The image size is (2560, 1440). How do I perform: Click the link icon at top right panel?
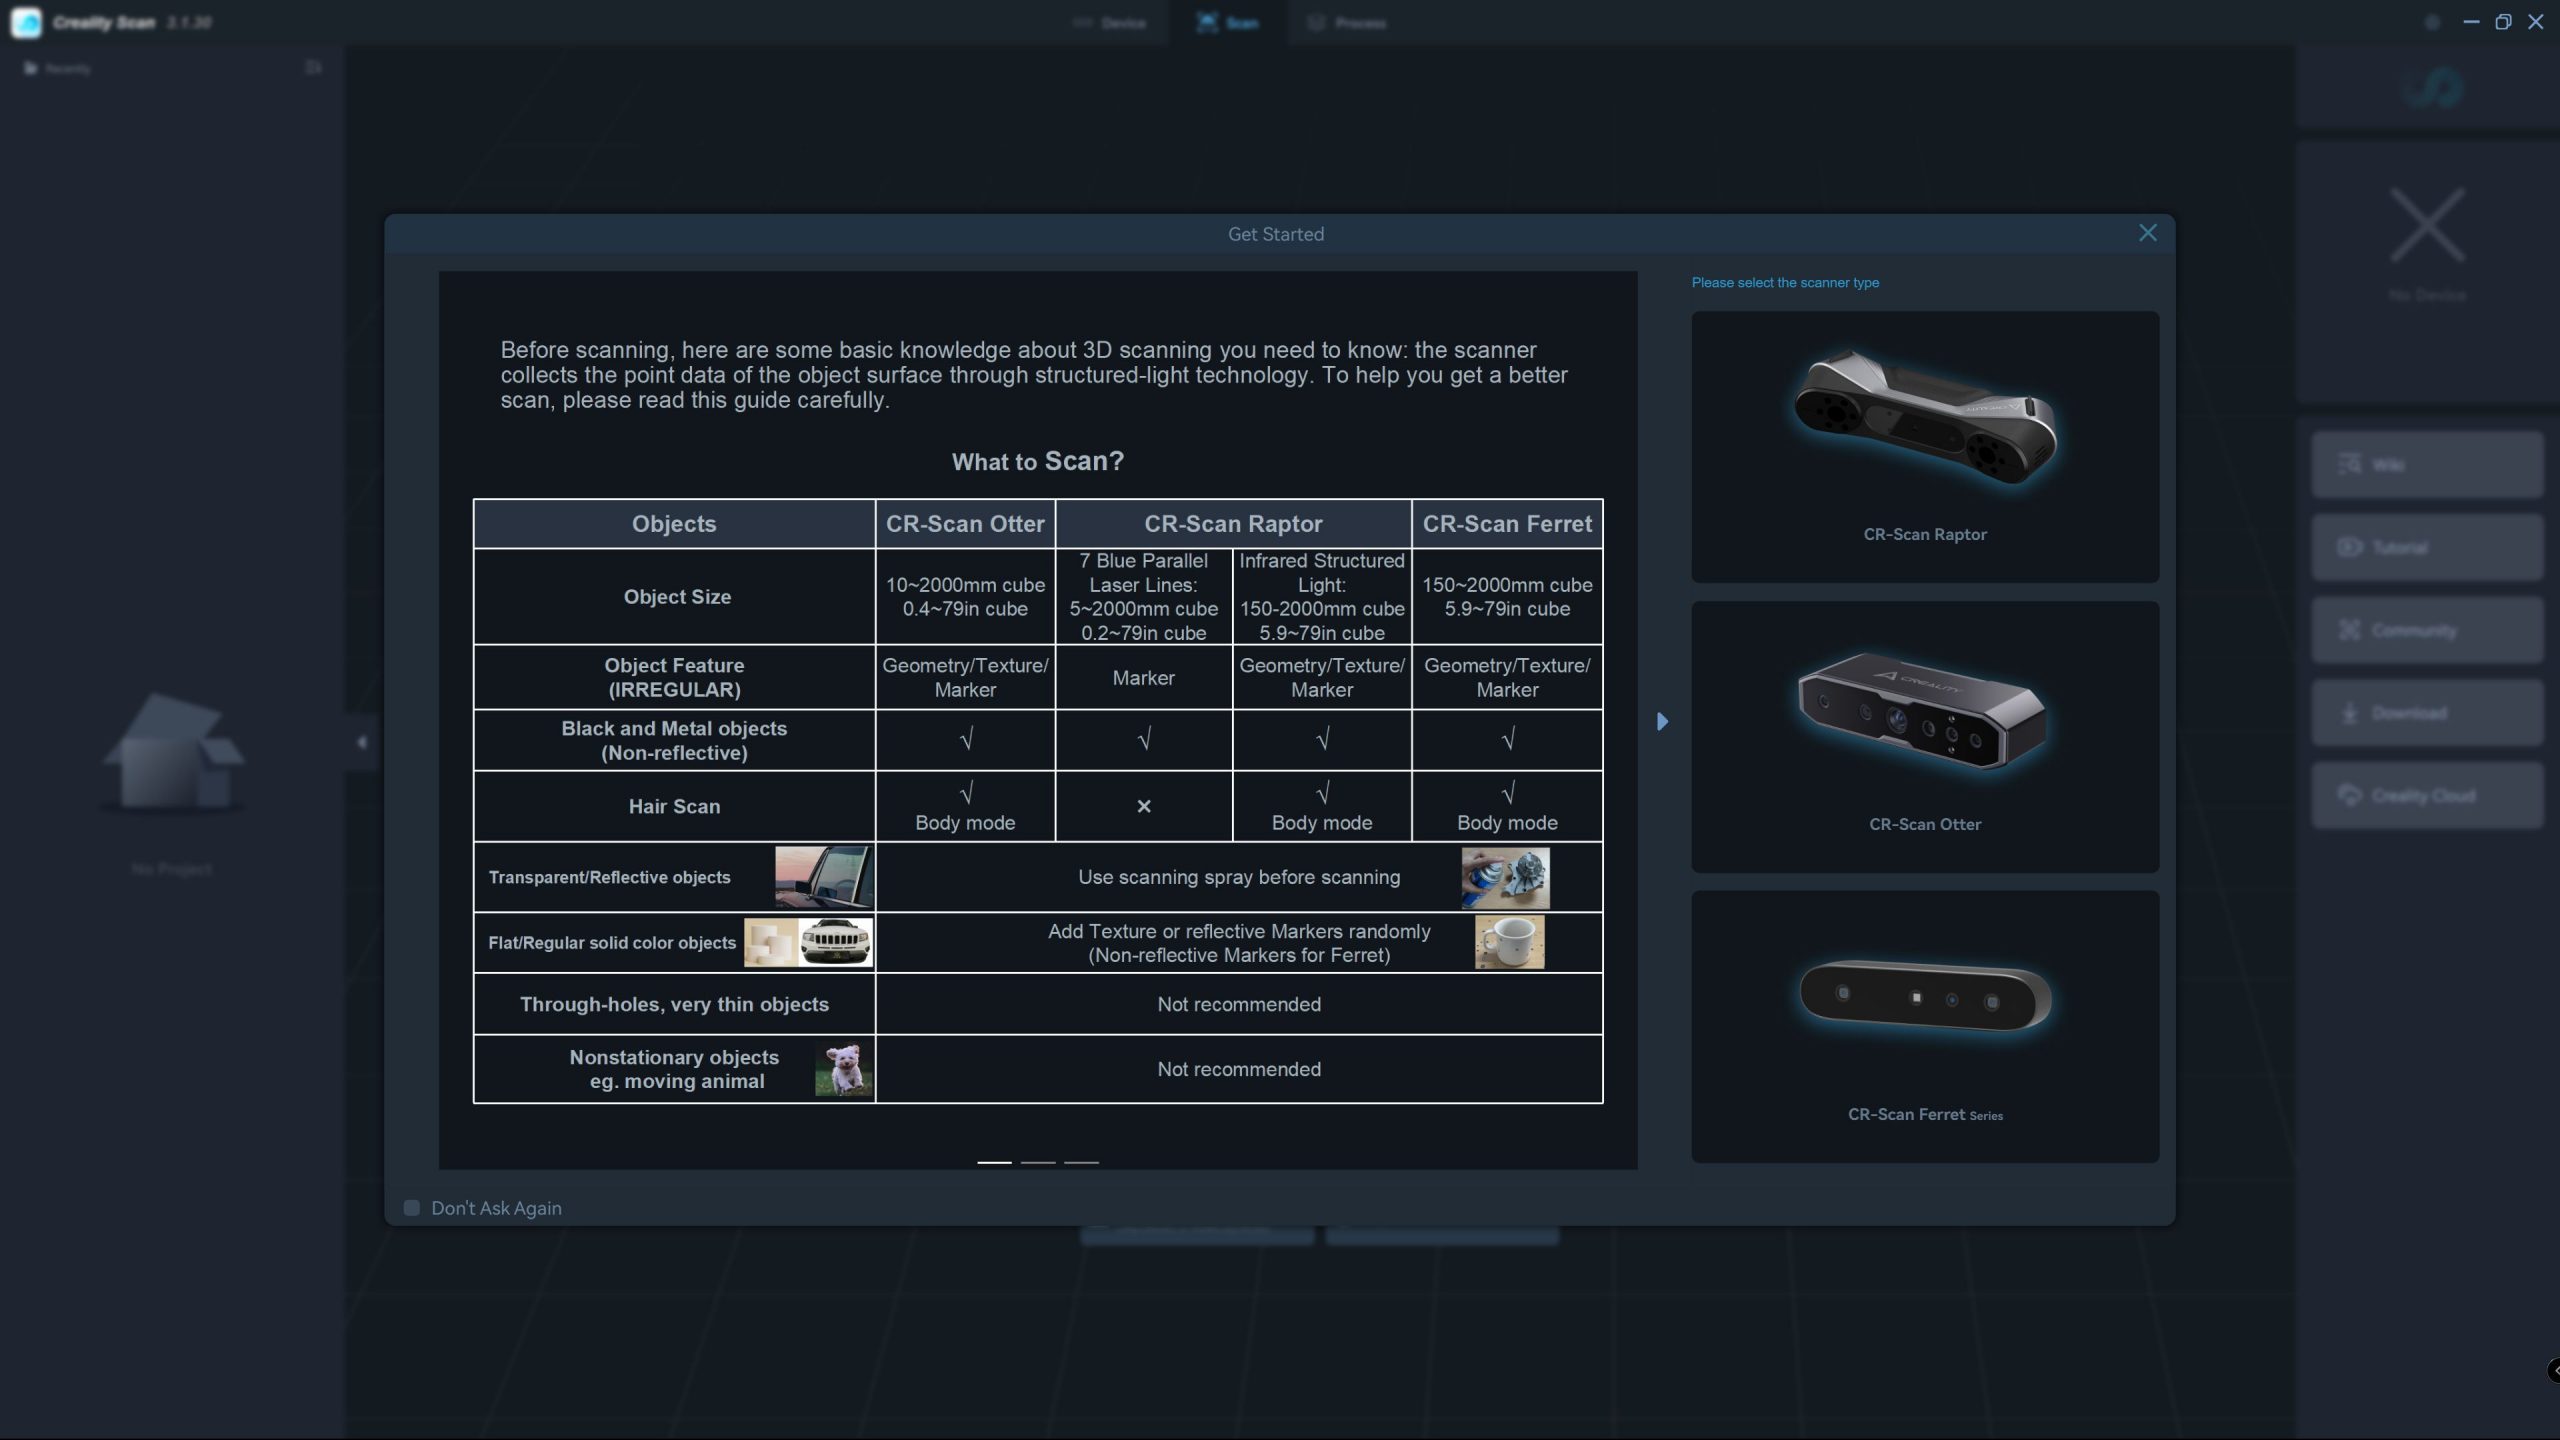(x=2431, y=88)
